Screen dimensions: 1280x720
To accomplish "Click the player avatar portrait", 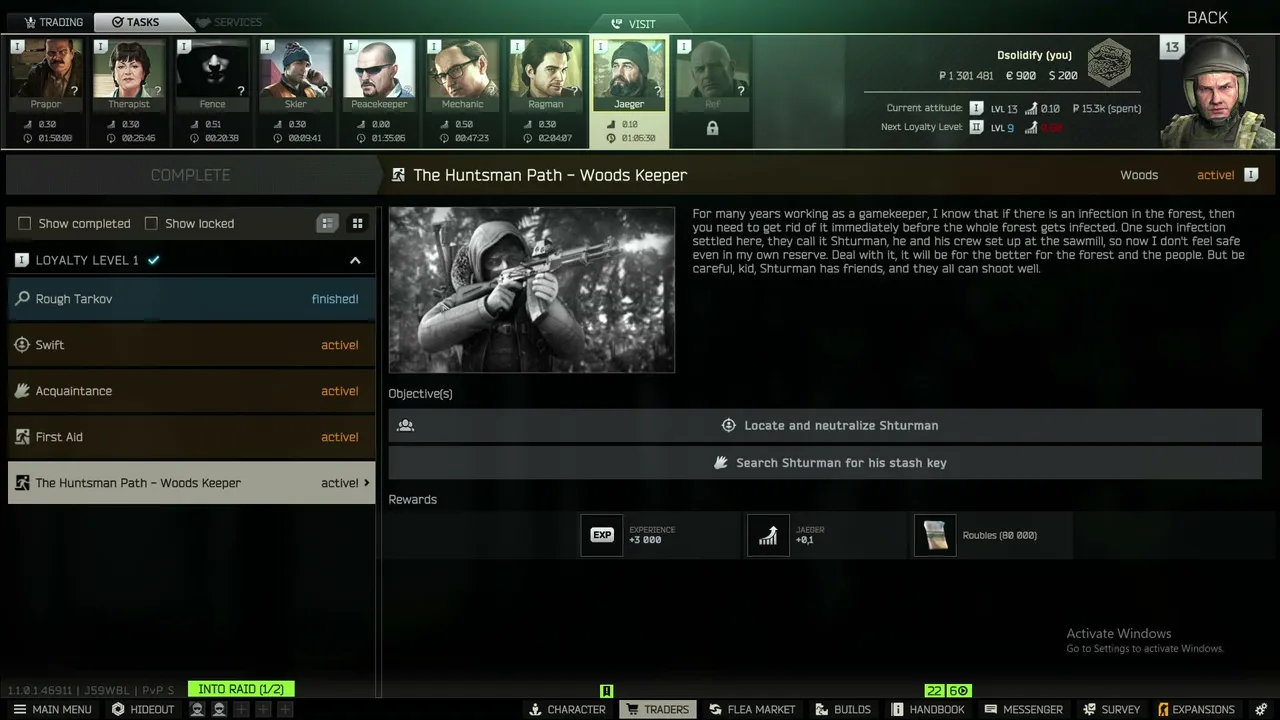I will point(1218,91).
